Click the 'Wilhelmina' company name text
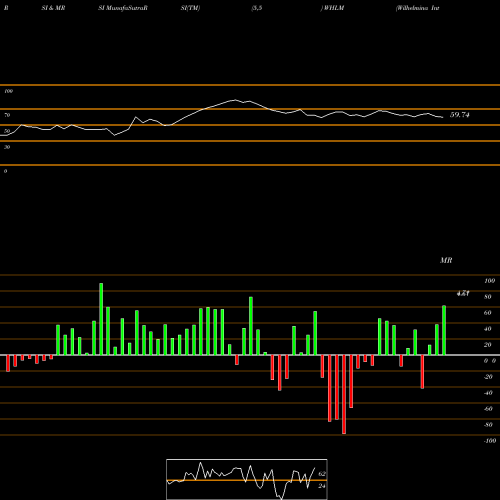This screenshot has height=500, width=500. tap(413, 8)
